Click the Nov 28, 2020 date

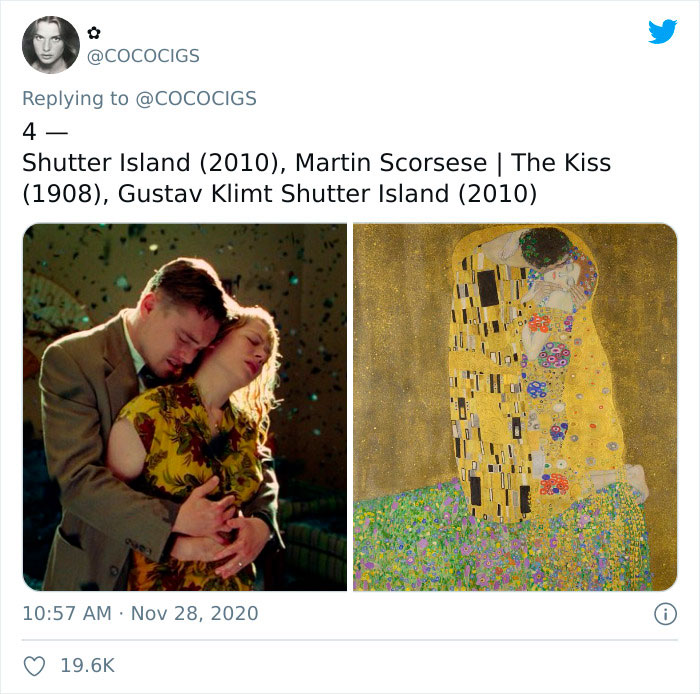194,613
